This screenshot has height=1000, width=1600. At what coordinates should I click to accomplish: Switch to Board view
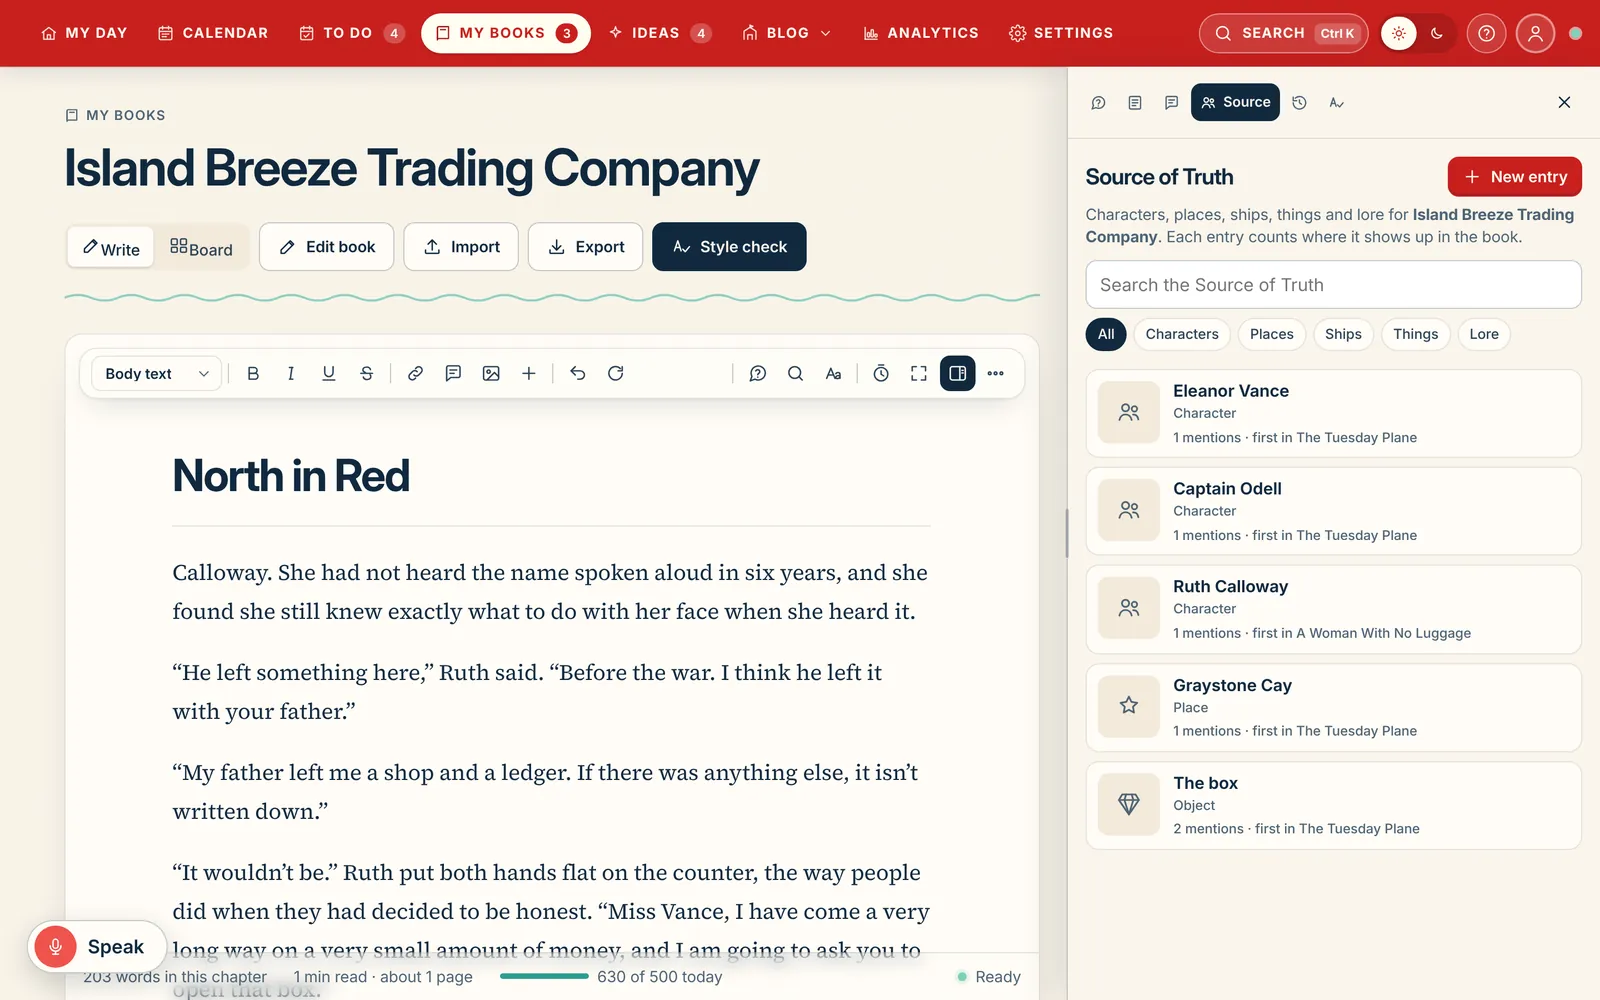point(201,247)
